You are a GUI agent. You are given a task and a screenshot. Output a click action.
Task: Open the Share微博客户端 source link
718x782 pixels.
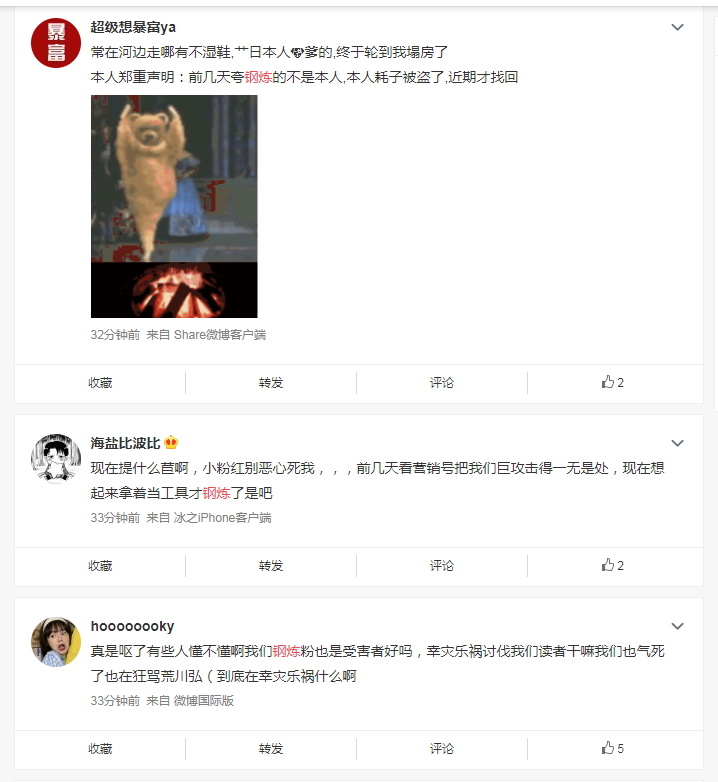click(220, 335)
